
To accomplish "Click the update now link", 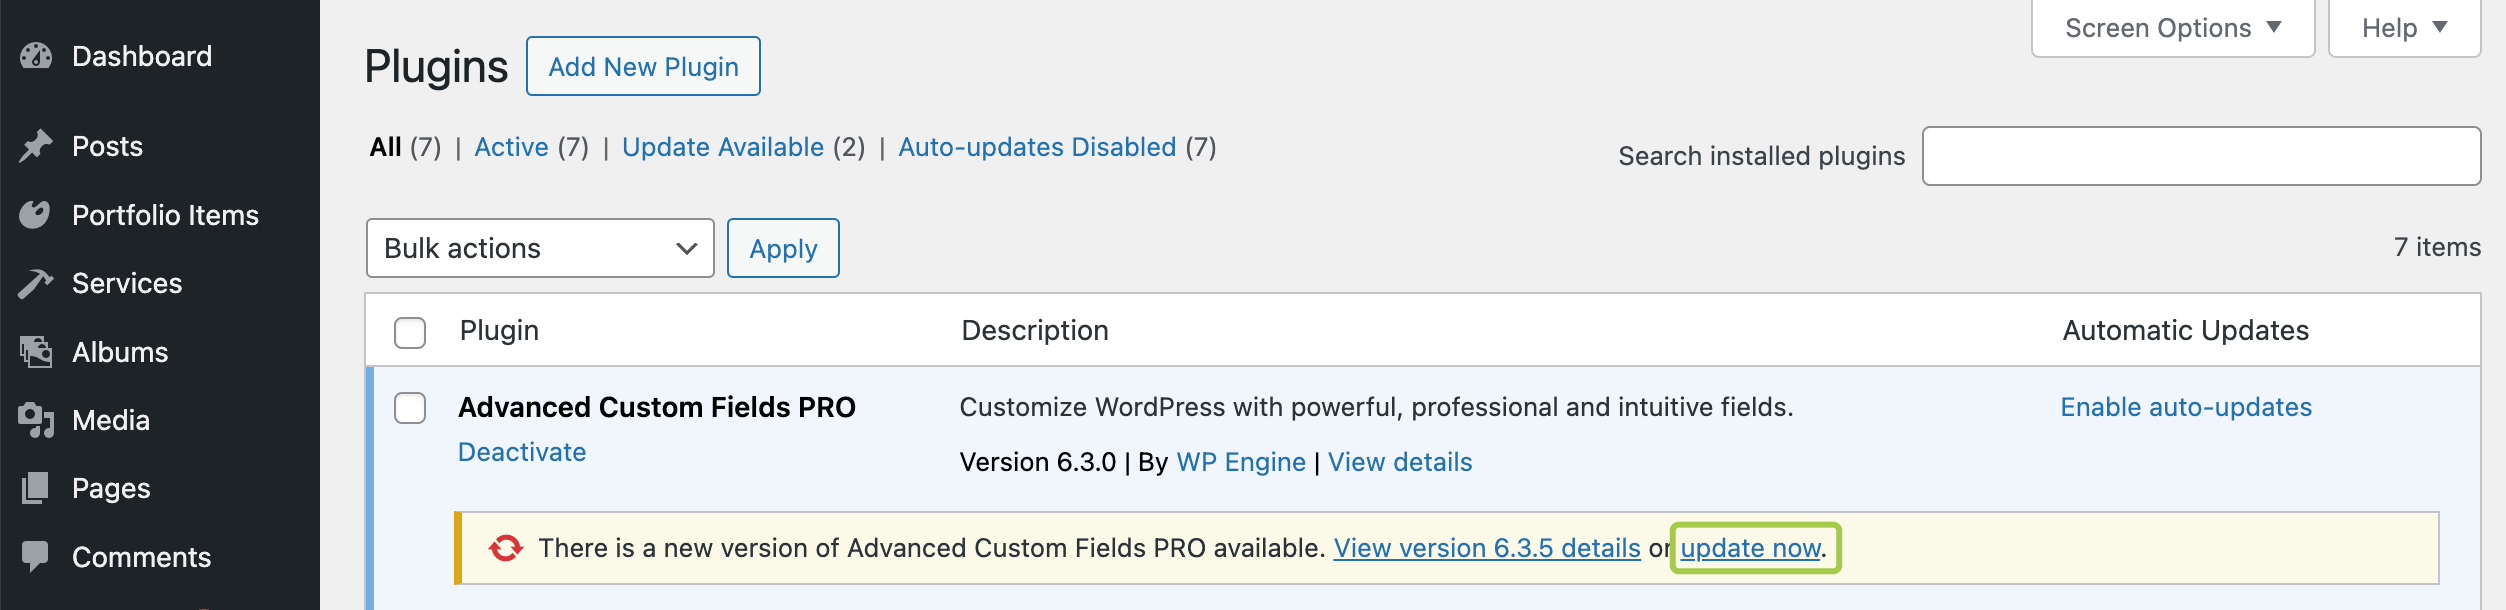I will coord(1751,548).
